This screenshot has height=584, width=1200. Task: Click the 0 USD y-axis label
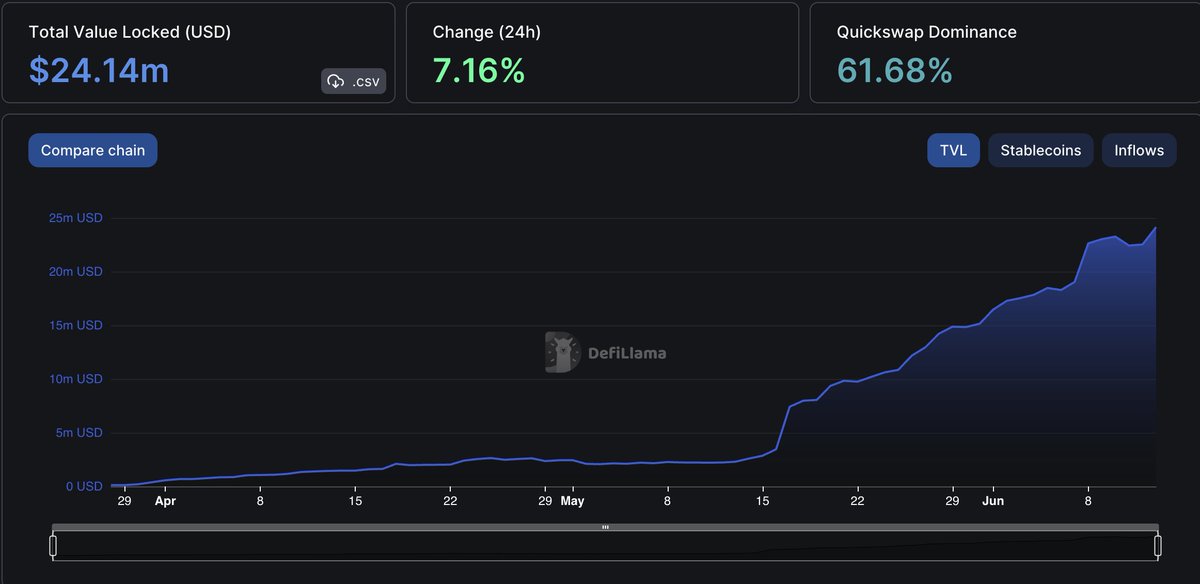(84, 487)
